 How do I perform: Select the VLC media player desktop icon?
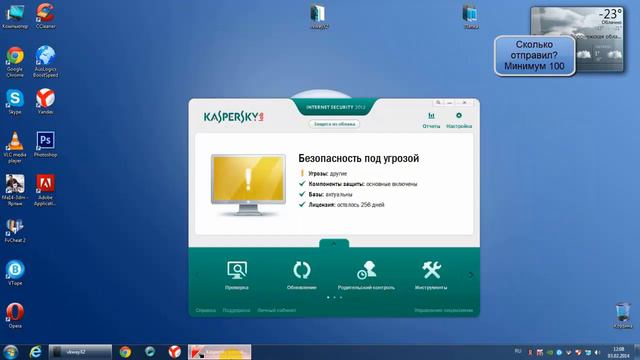coord(15,147)
